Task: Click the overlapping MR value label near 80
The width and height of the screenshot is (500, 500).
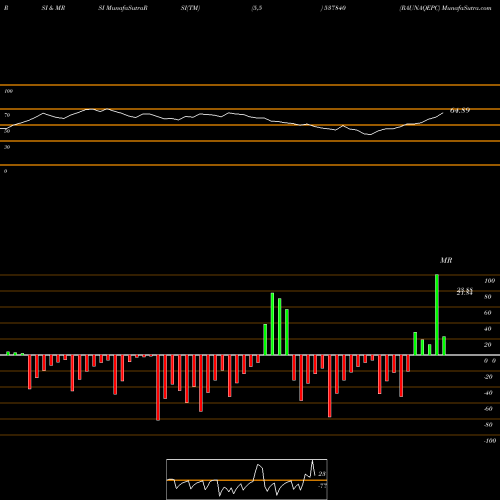Action: coord(465,292)
